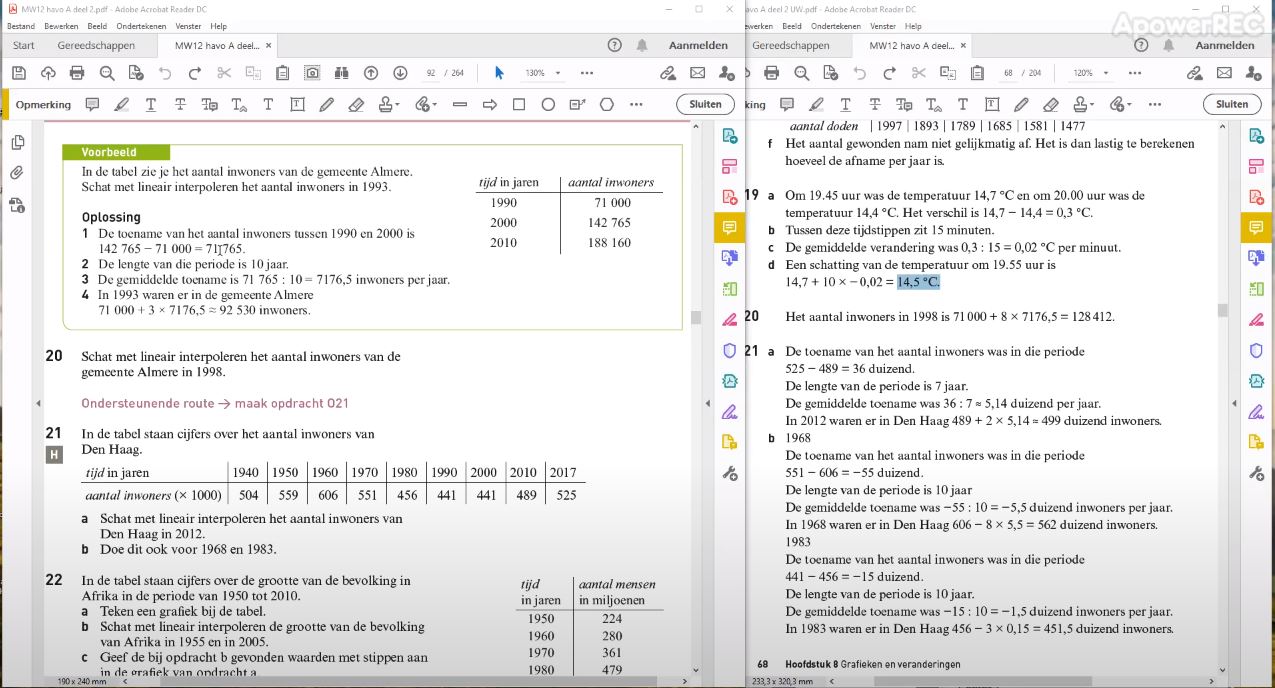This screenshot has width=1275, height=688.
Task: Click Aanmelden in the left window
Action: (x=698, y=45)
